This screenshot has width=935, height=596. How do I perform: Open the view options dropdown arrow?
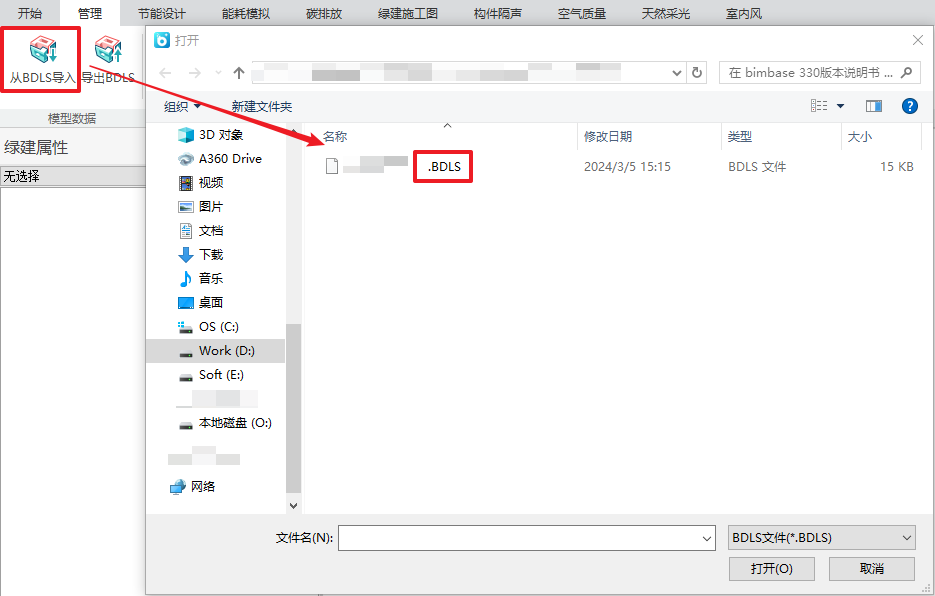(x=840, y=106)
